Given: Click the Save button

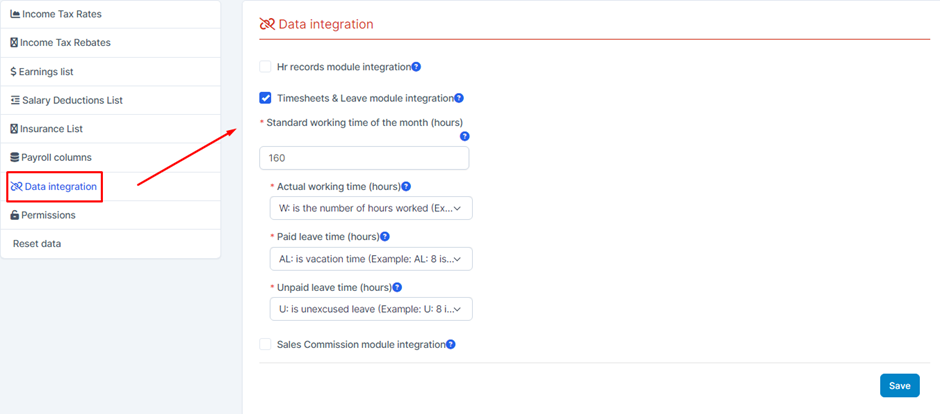Looking at the screenshot, I should click(x=899, y=386).
